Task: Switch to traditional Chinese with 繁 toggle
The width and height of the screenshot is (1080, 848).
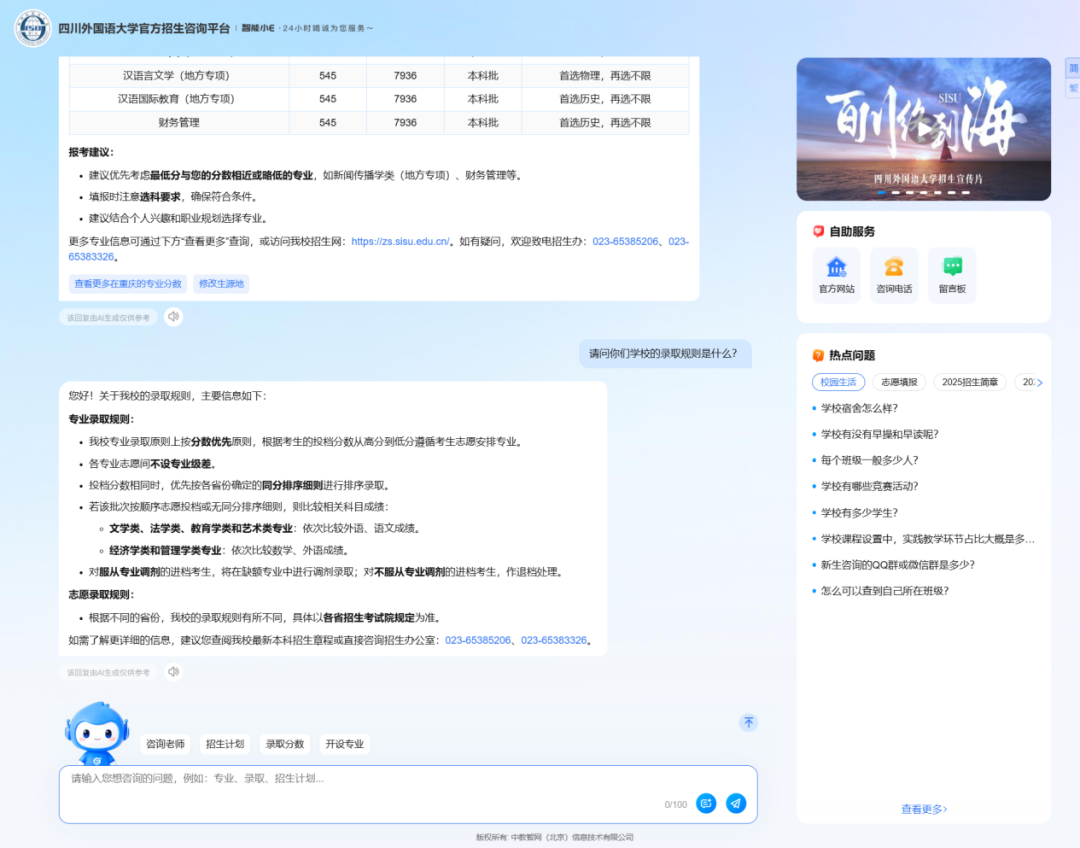Action: point(1073,88)
